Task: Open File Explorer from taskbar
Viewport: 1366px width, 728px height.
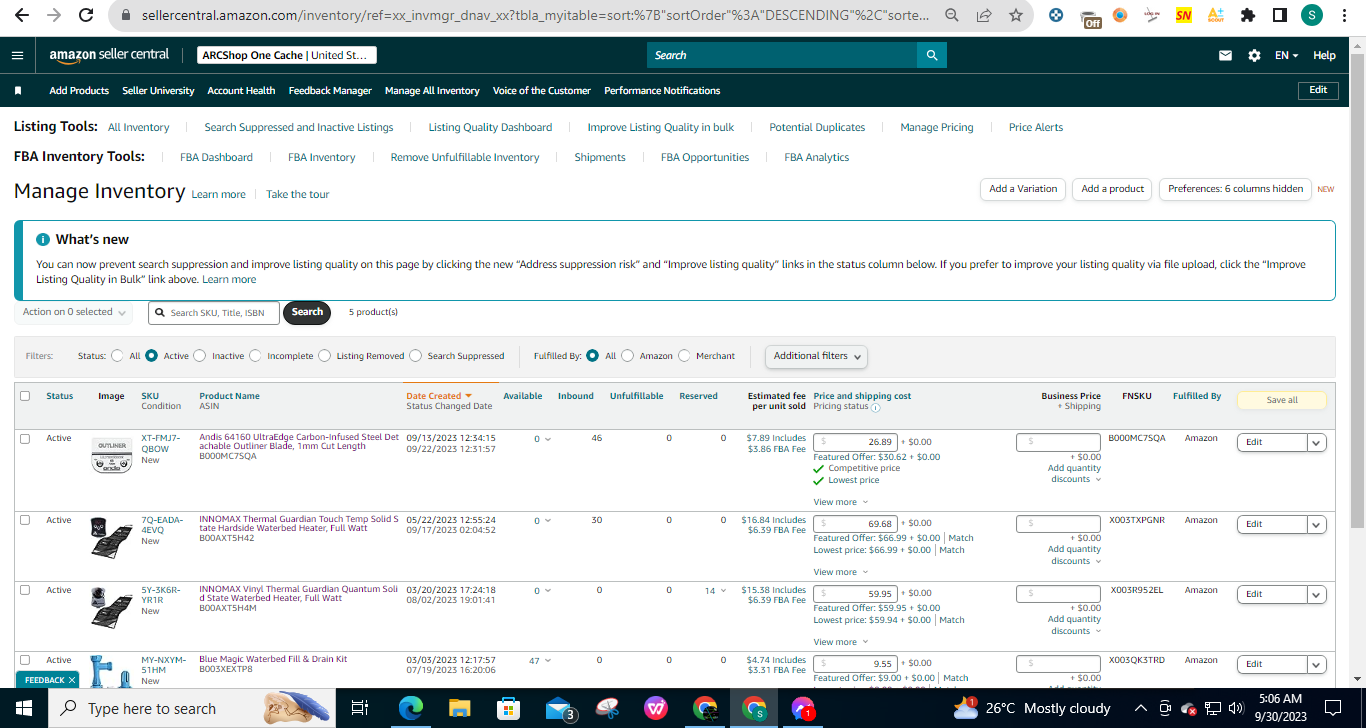Action: pyautogui.click(x=459, y=708)
